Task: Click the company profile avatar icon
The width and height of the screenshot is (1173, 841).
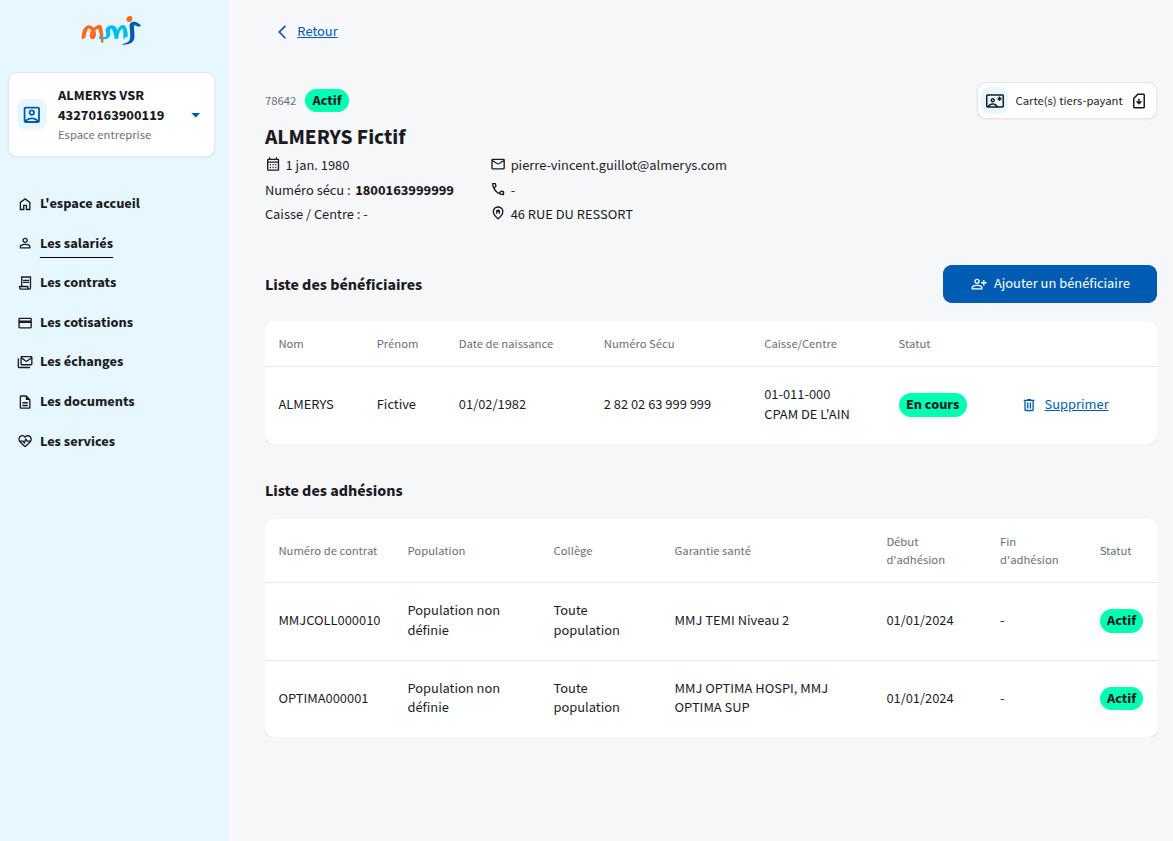Action: coord(32,114)
